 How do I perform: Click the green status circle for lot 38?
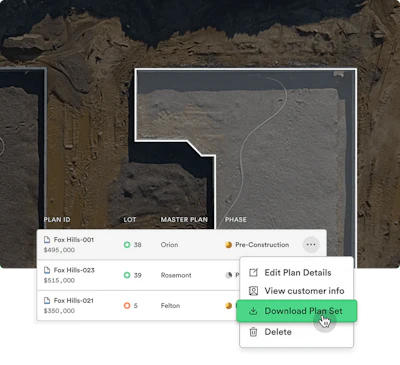[127, 245]
